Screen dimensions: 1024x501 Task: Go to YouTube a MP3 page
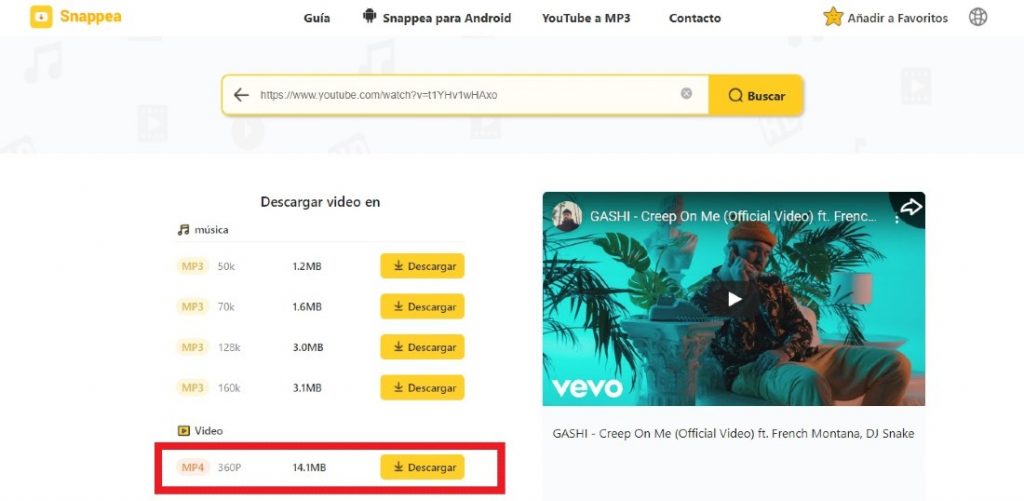(586, 18)
